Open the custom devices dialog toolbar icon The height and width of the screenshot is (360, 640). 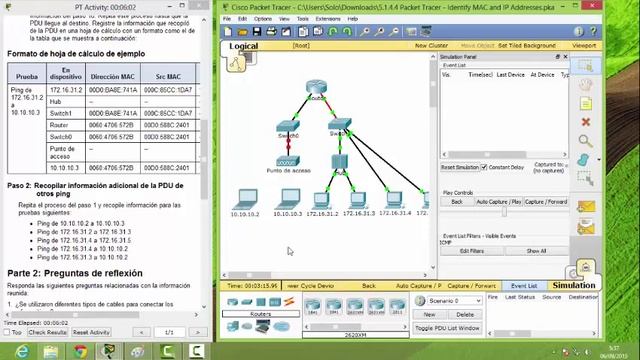tap(426, 31)
